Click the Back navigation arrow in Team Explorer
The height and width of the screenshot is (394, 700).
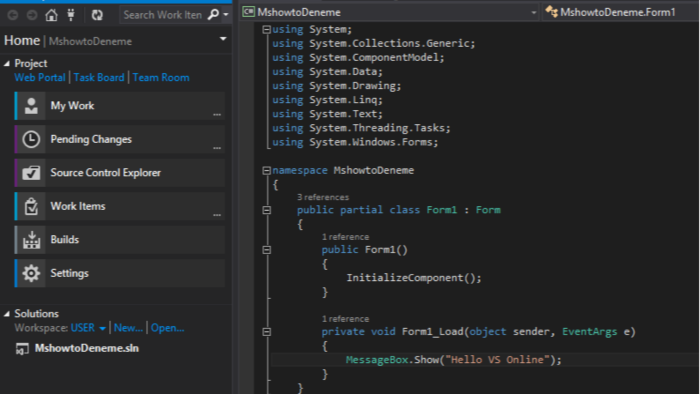click(x=12, y=15)
